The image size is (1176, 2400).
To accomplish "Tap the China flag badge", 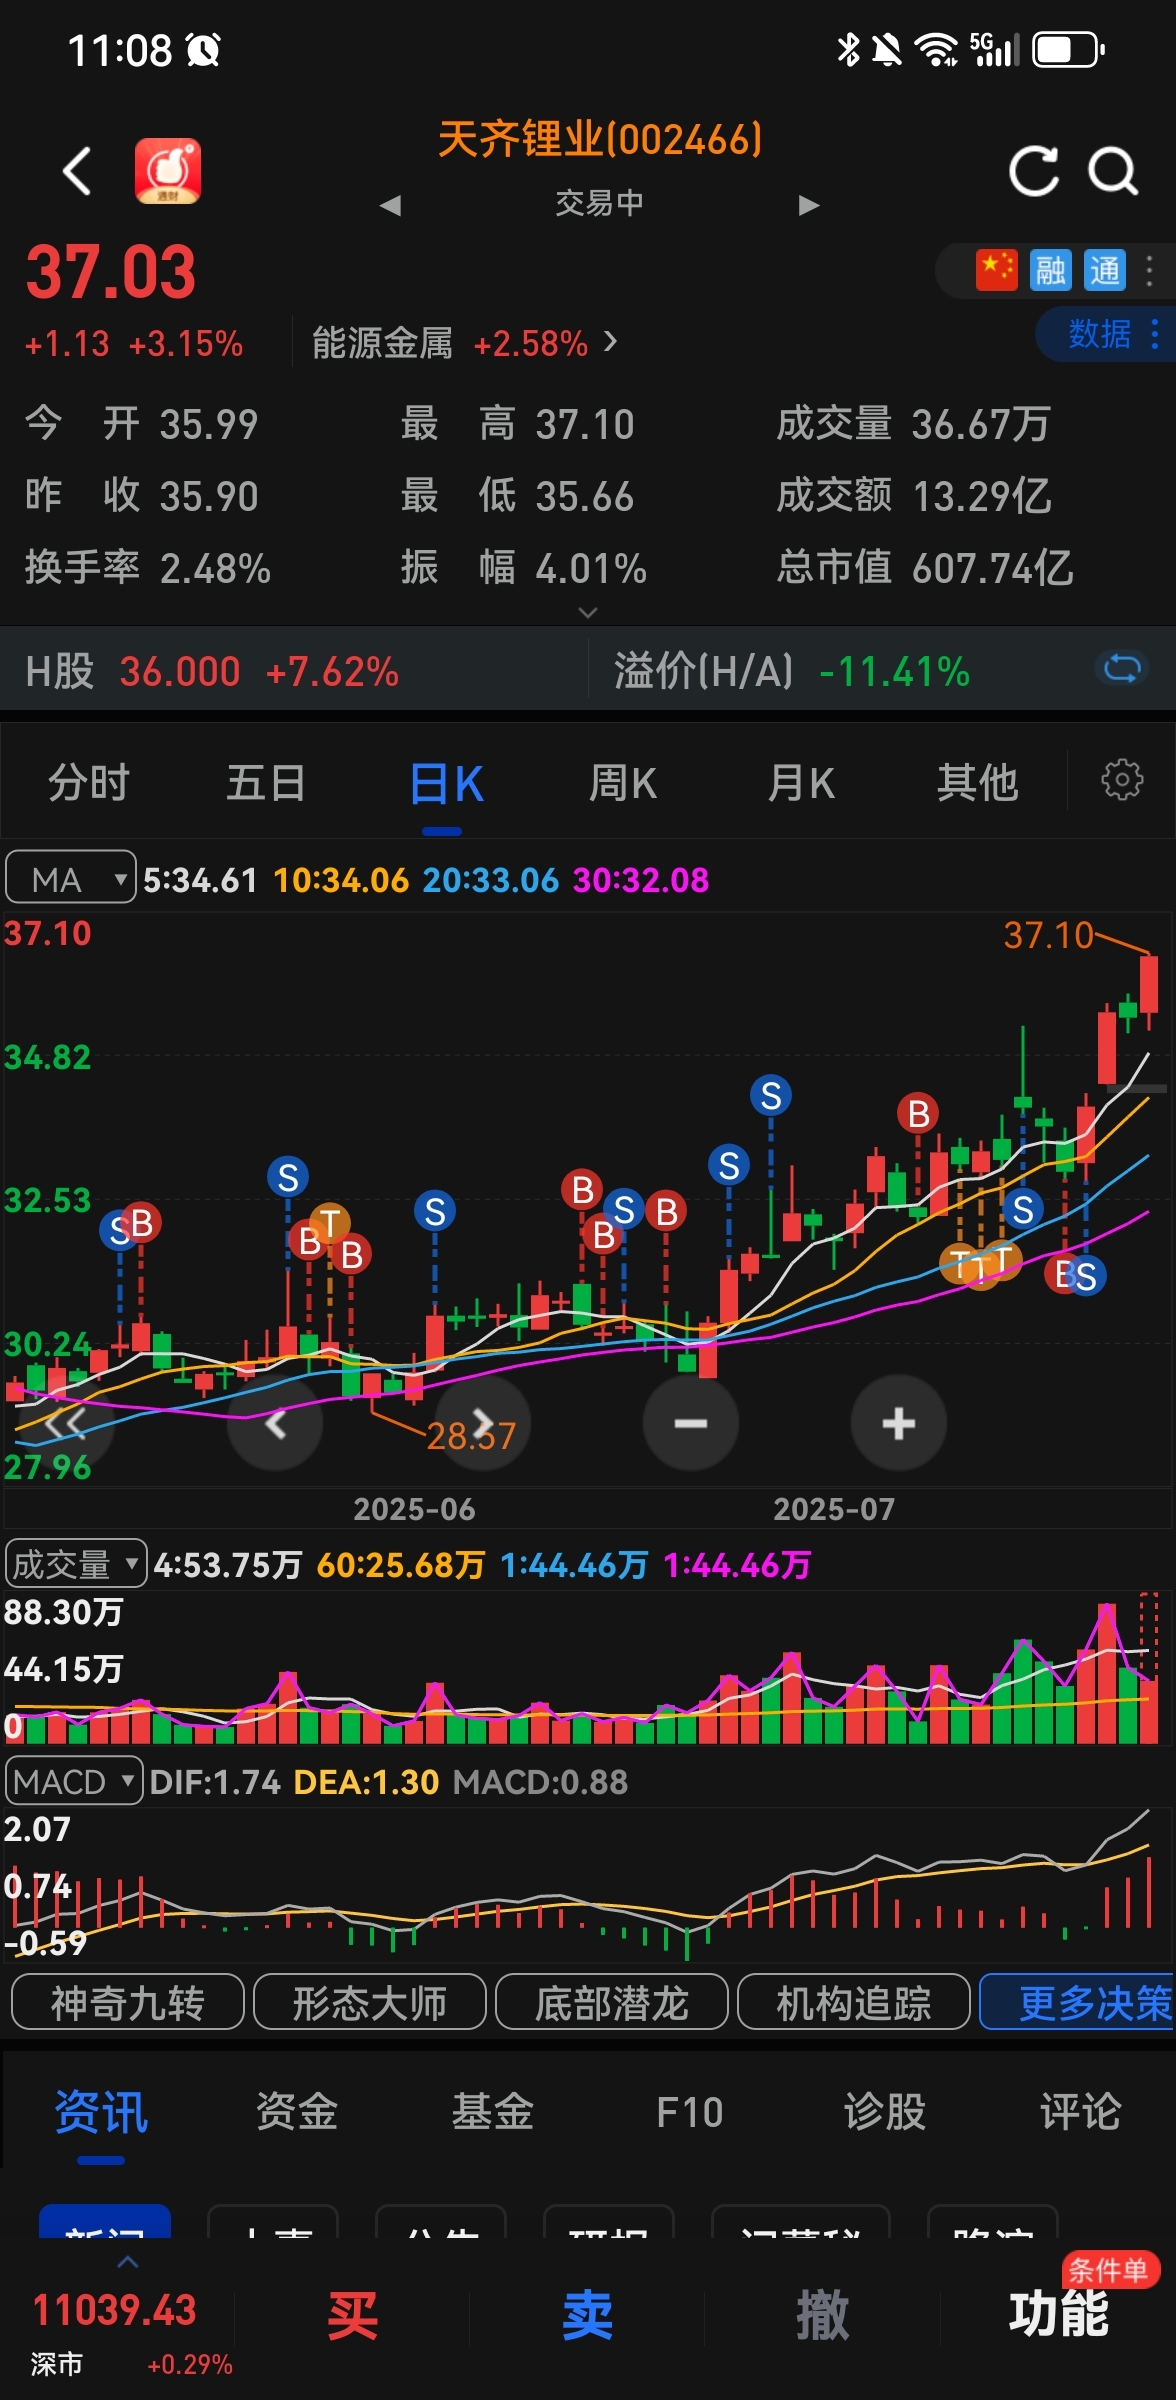I will [996, 270].
